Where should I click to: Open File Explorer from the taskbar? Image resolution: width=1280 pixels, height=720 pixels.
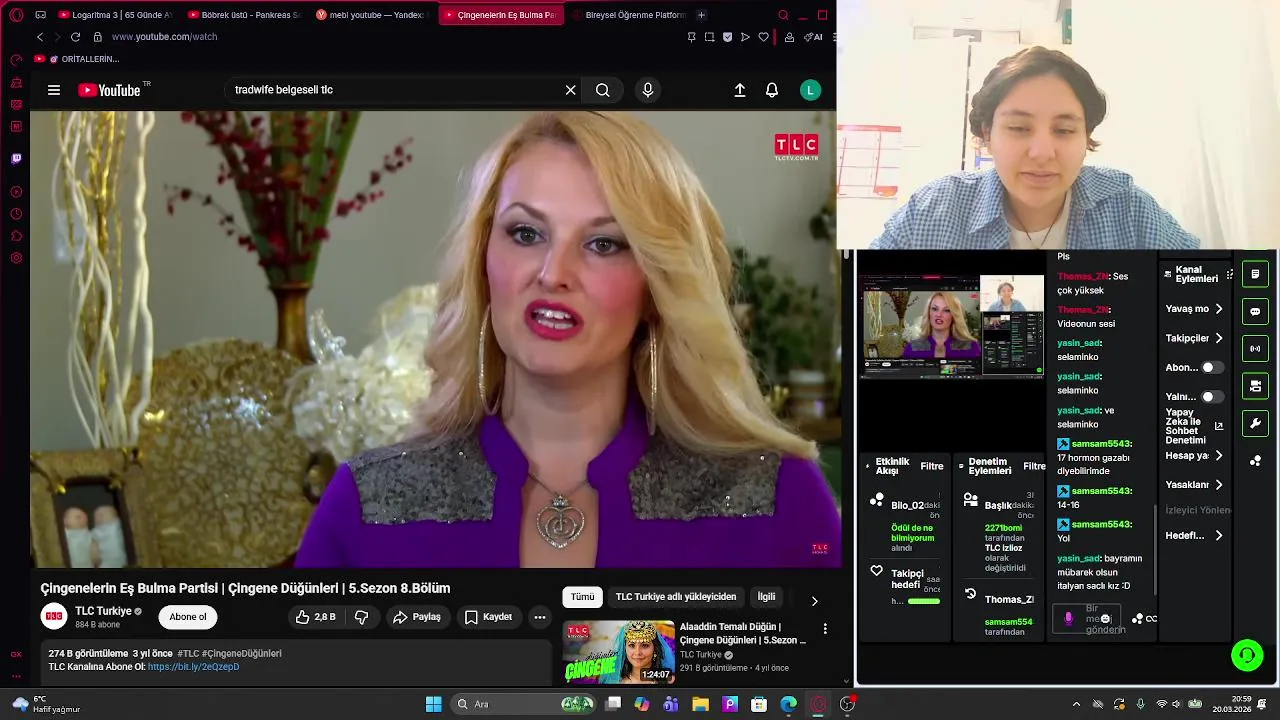point(700,704)
